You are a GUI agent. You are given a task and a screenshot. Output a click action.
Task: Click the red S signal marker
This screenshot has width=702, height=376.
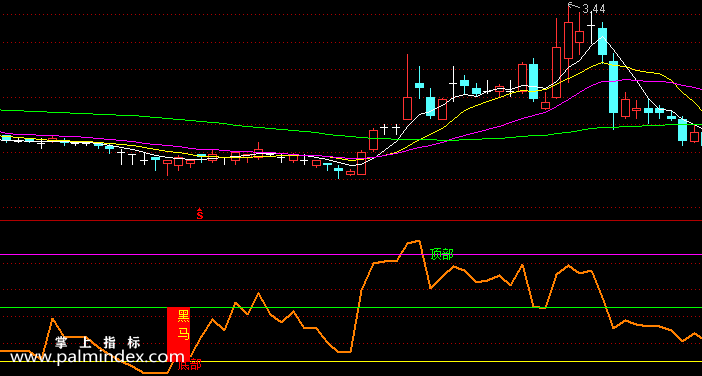click(x=200, y=214)
